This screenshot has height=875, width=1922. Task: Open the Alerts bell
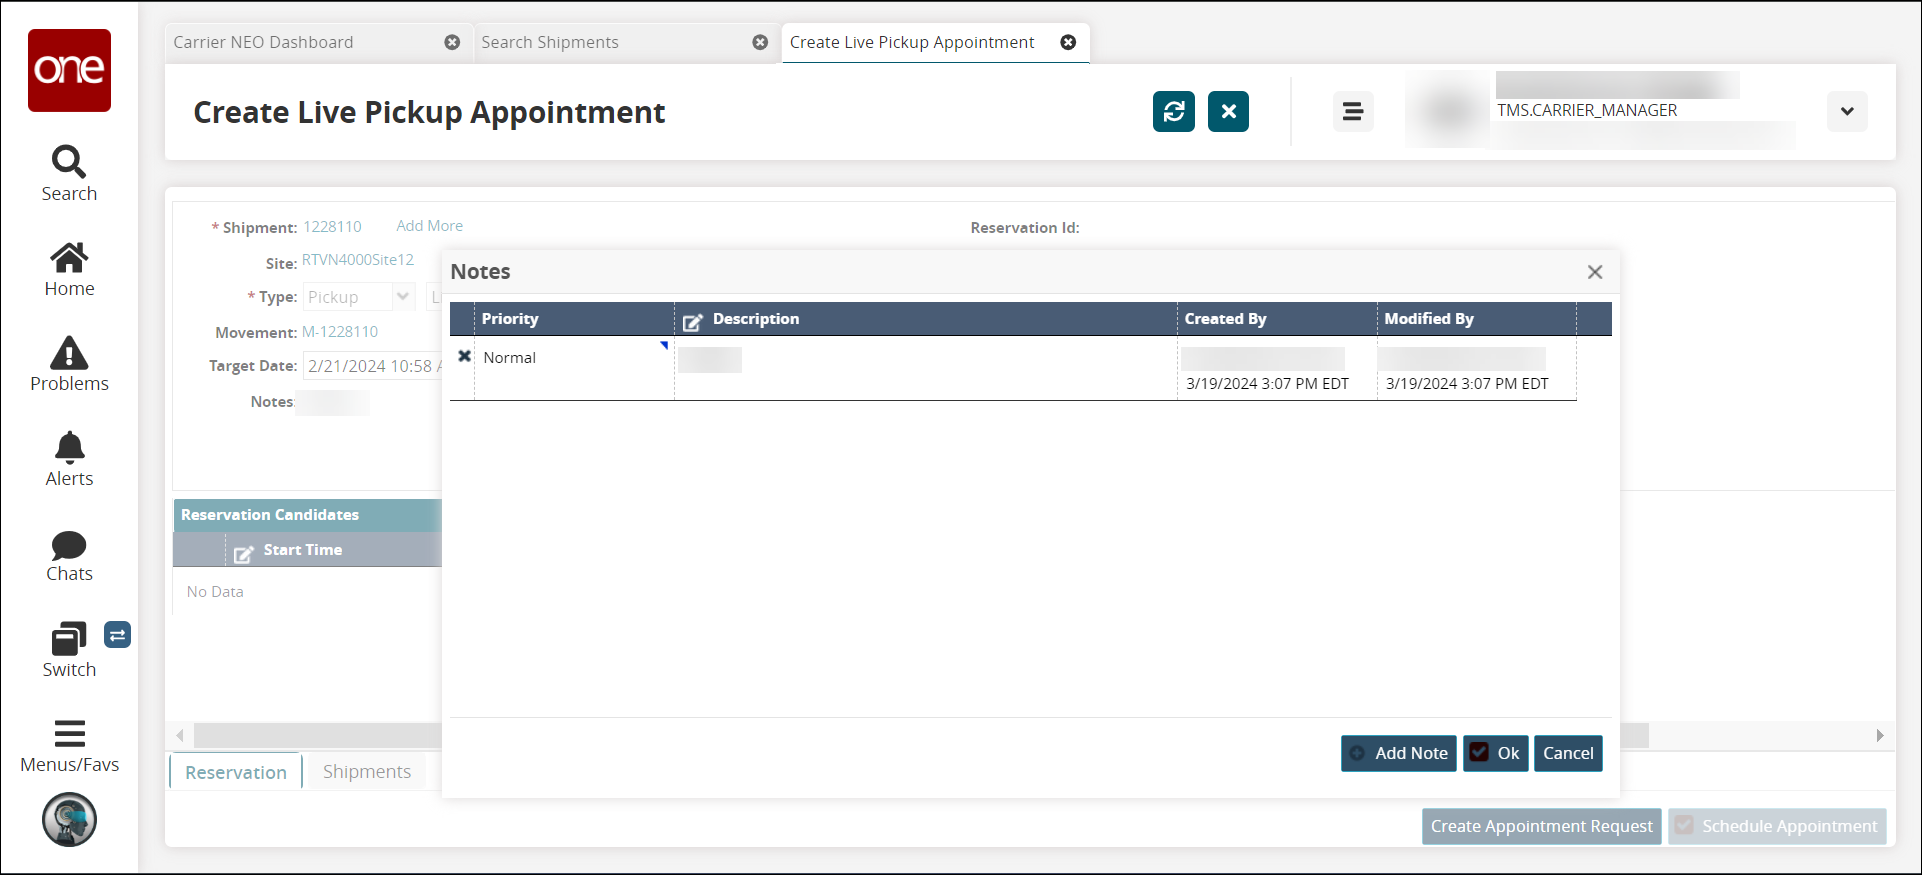coord(69,460)
